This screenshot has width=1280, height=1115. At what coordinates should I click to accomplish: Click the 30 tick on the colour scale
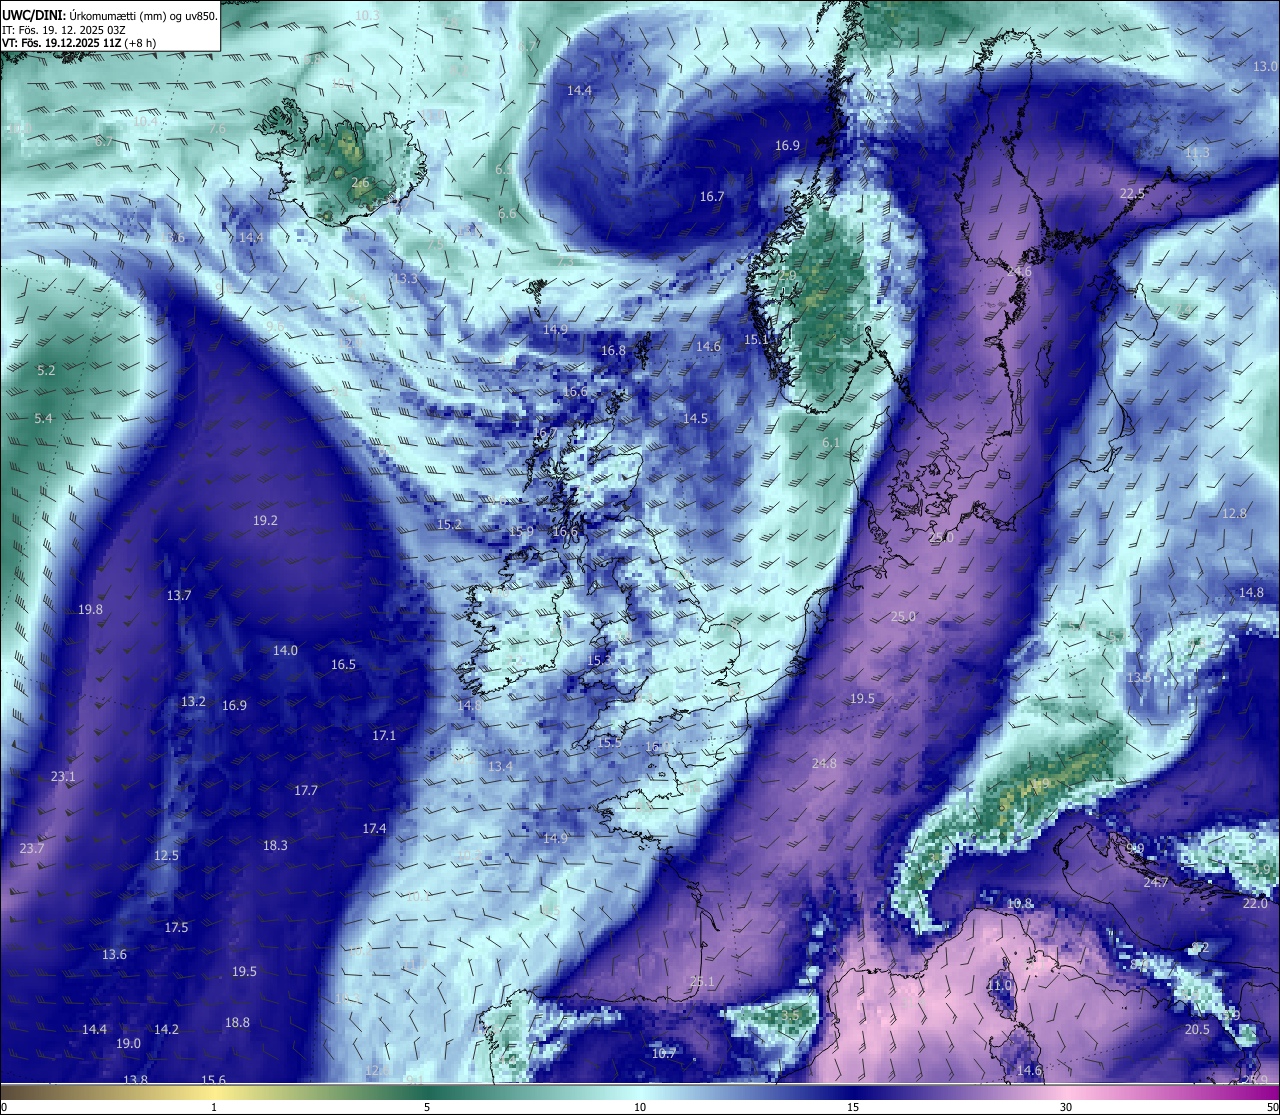tap(1066, 1107)
